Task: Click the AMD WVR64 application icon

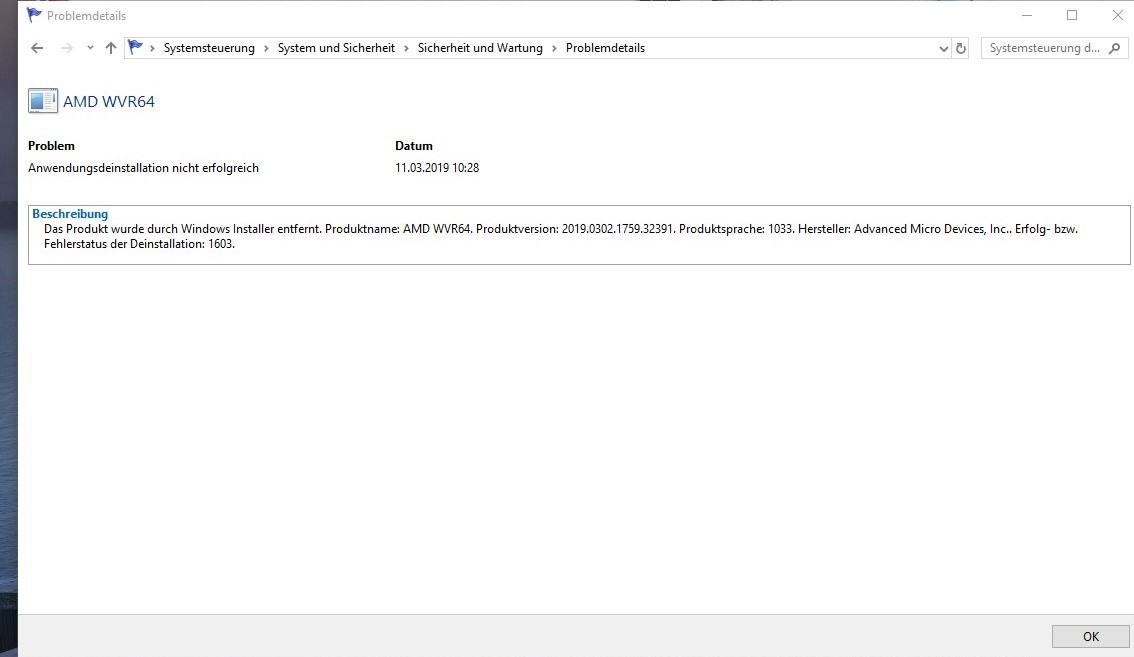Action: click(43, 101)
